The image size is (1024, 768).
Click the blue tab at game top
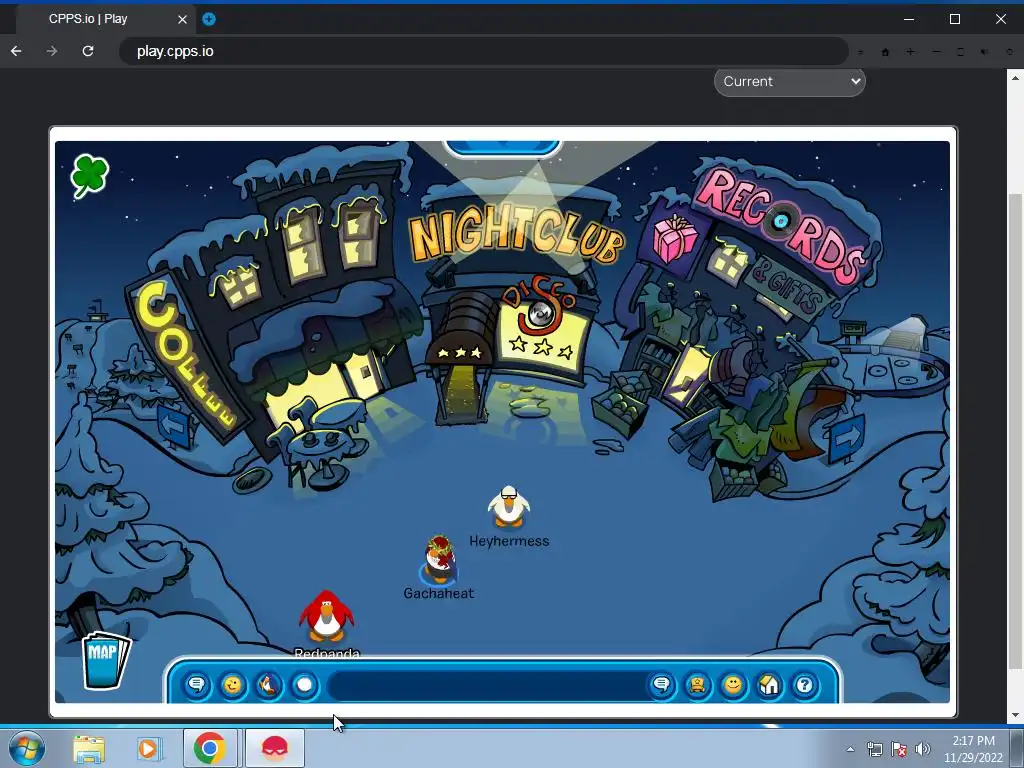pyautogui.click(x=502, y=148)
